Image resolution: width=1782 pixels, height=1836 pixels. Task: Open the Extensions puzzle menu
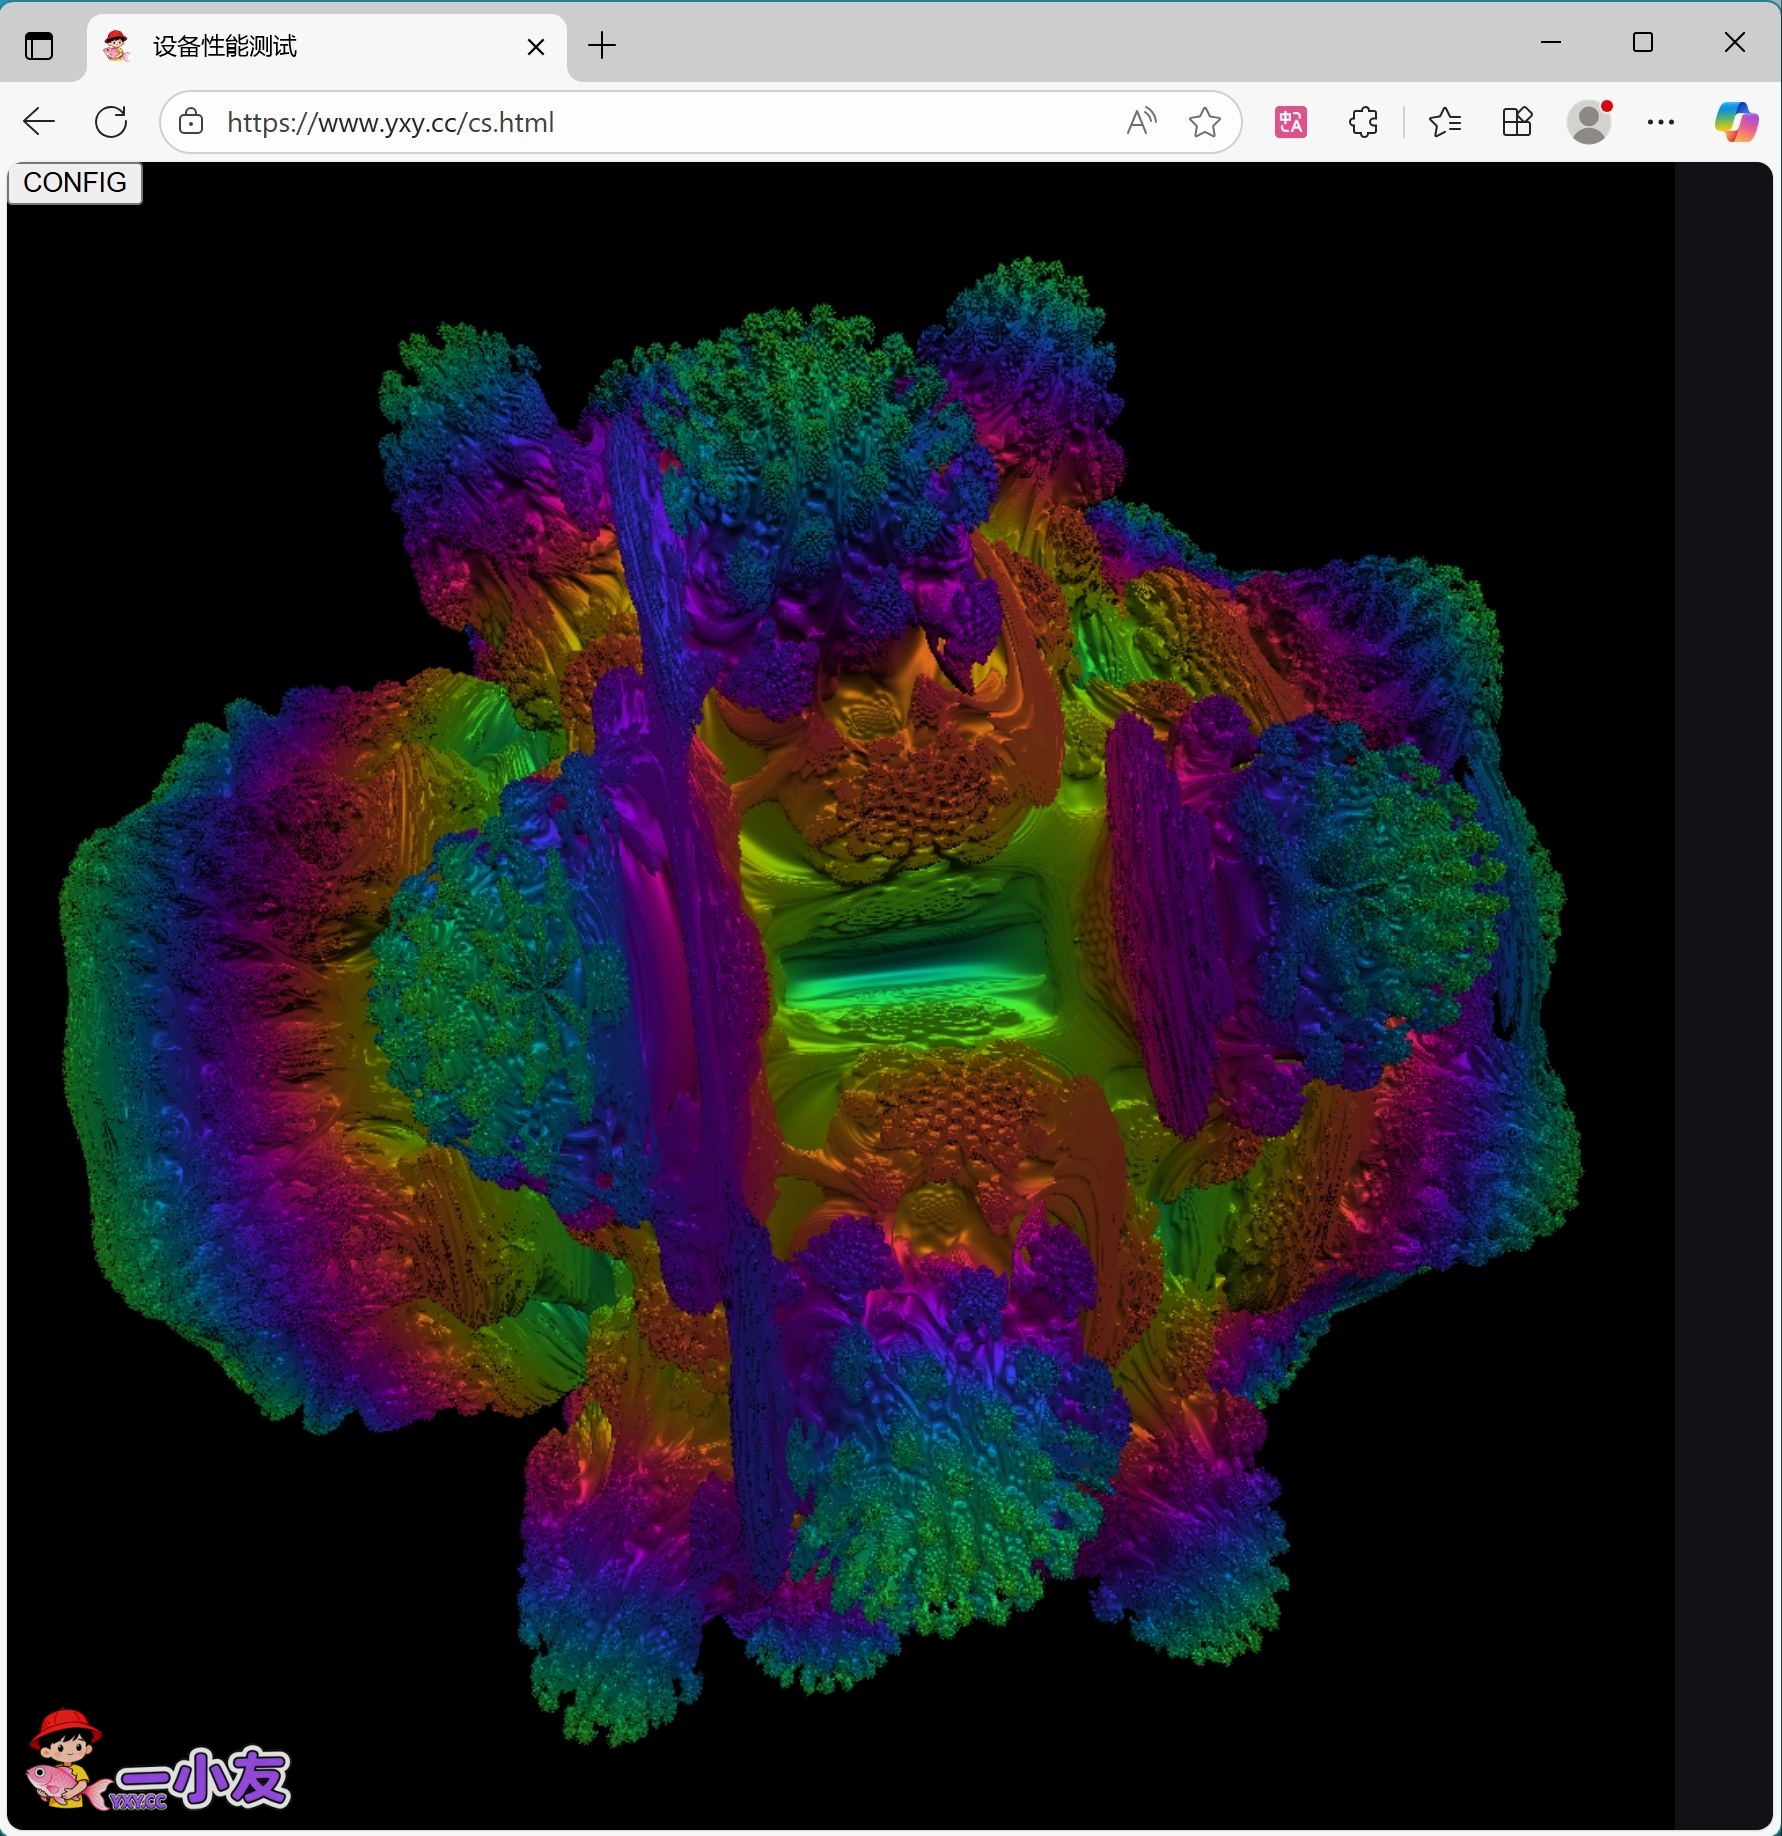click(1363, 122)
